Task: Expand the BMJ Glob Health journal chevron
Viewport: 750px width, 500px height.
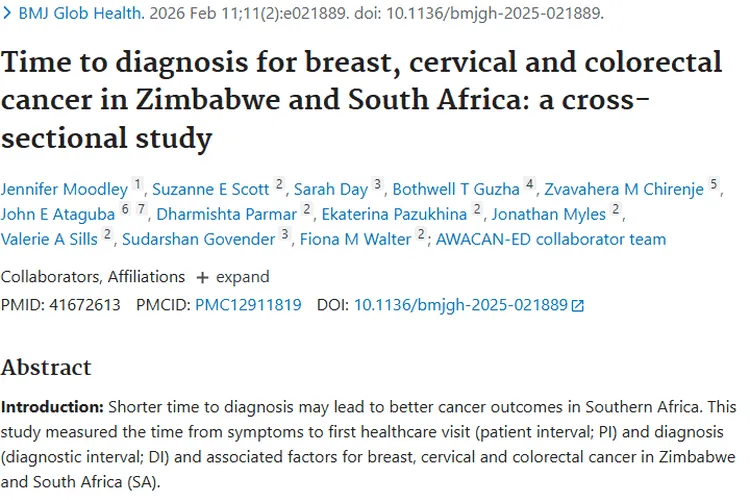Action: tap(8, 15)
